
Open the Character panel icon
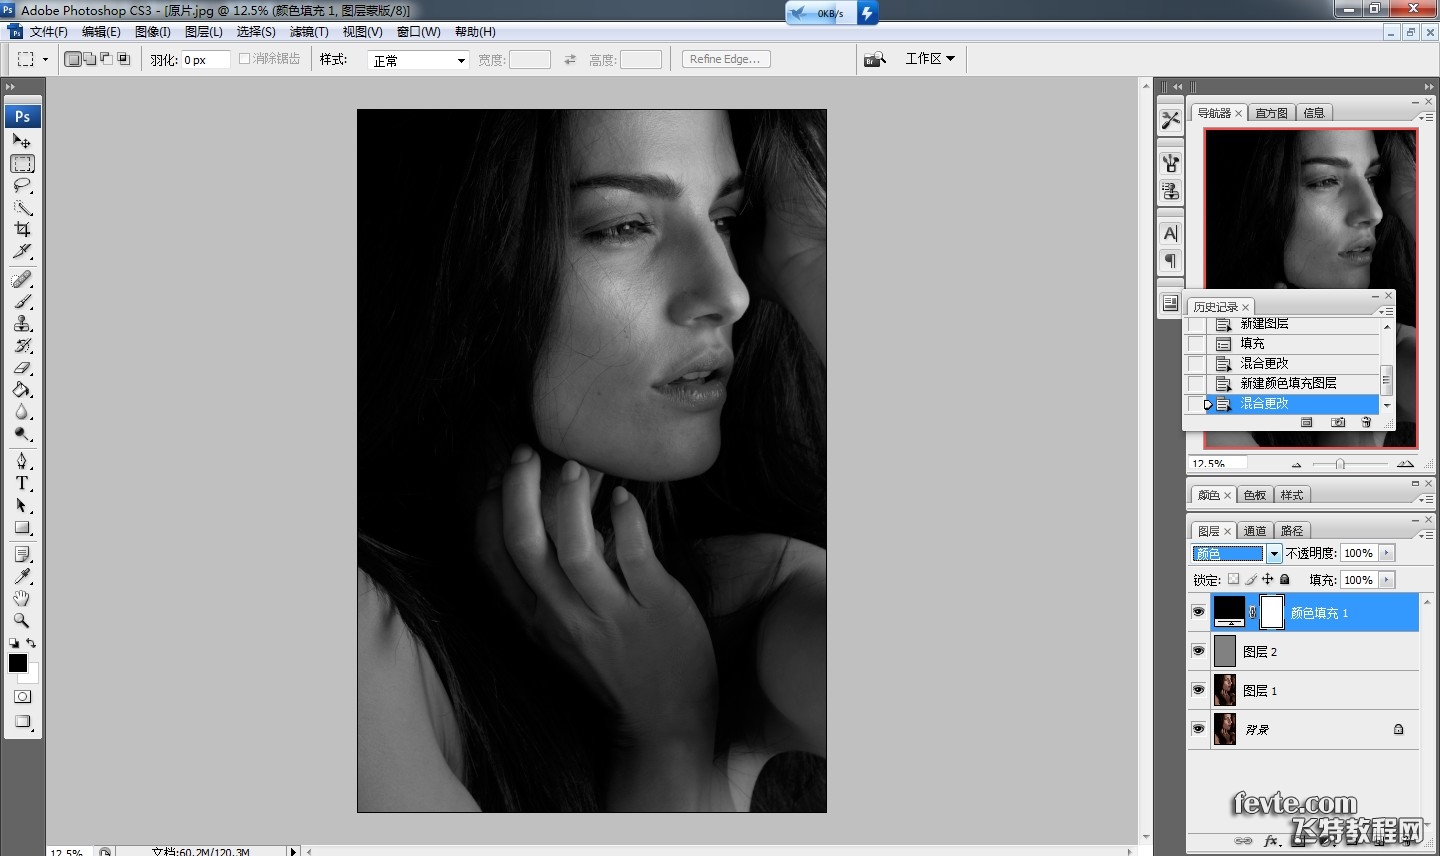coord(1170,233)
